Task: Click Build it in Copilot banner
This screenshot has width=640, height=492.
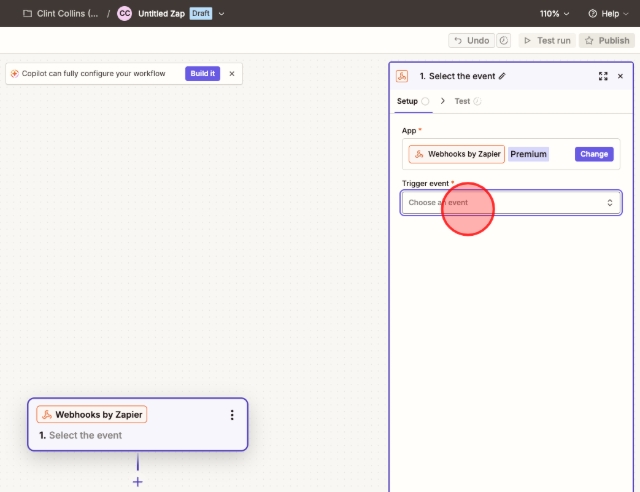Action: coord(202,73)
